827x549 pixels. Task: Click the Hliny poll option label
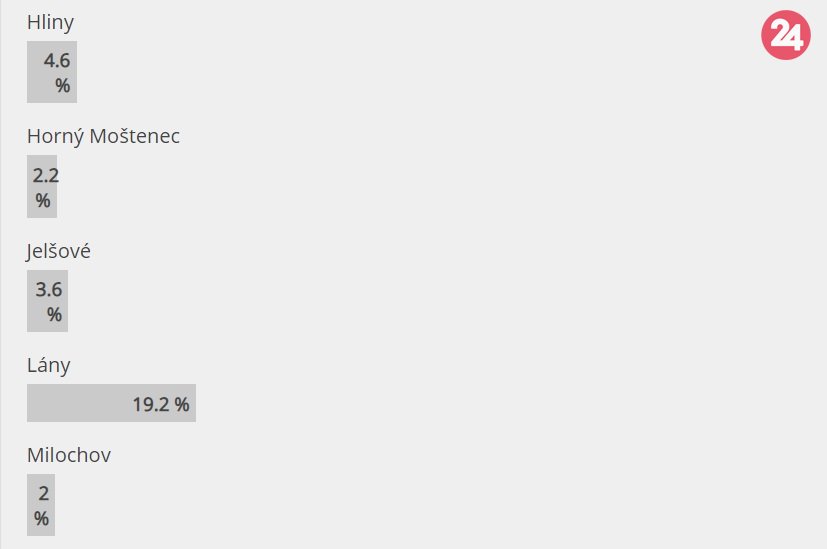(50, 22)
